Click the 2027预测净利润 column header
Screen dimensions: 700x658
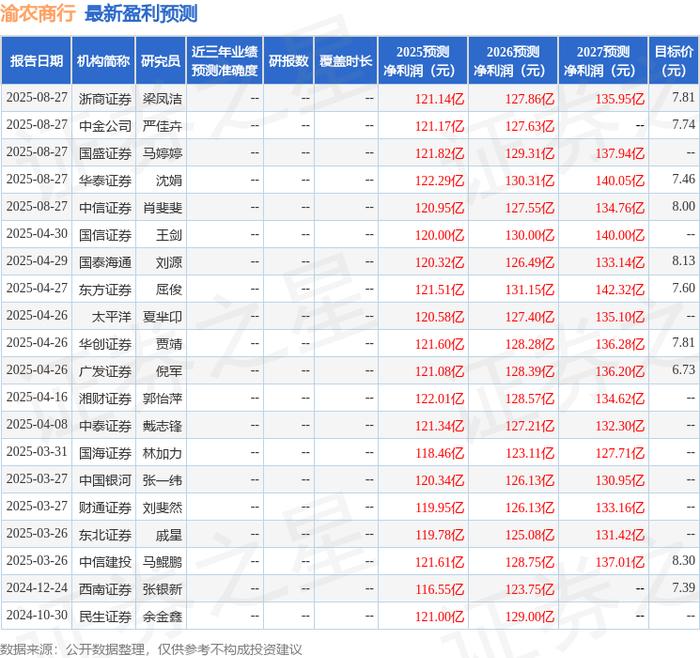click(603, 61)
